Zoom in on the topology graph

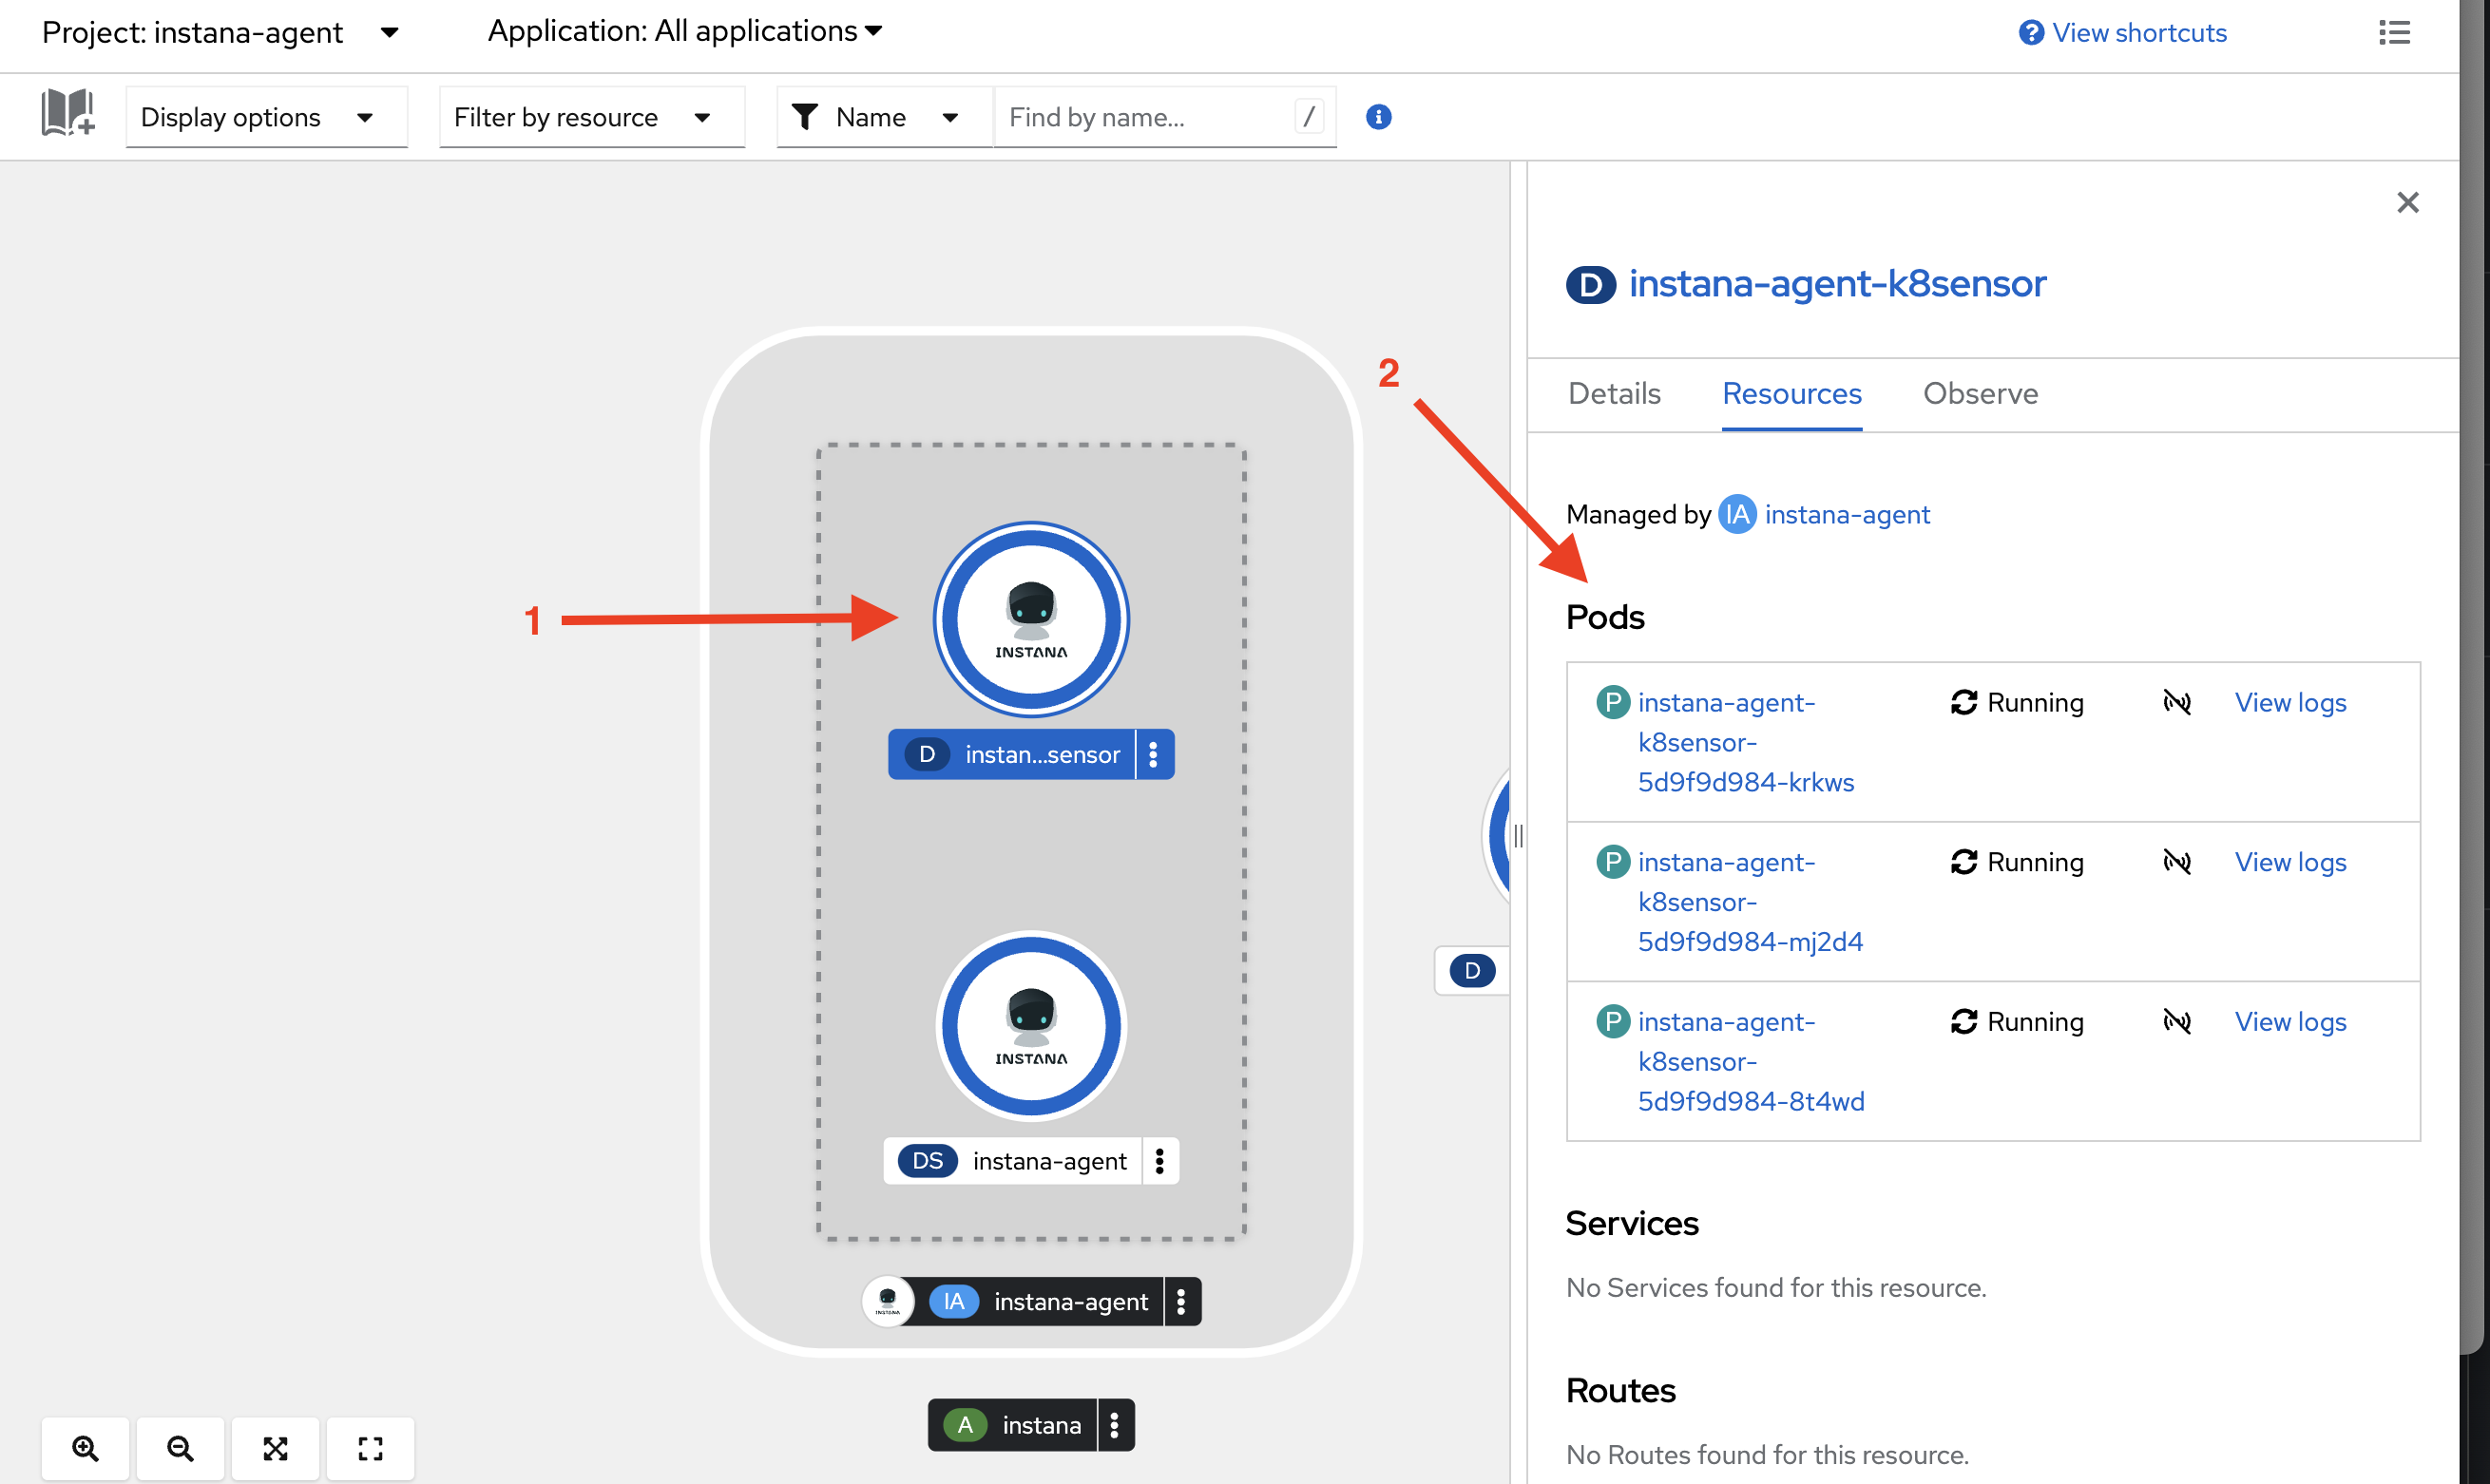click(x=85, y=1448)
